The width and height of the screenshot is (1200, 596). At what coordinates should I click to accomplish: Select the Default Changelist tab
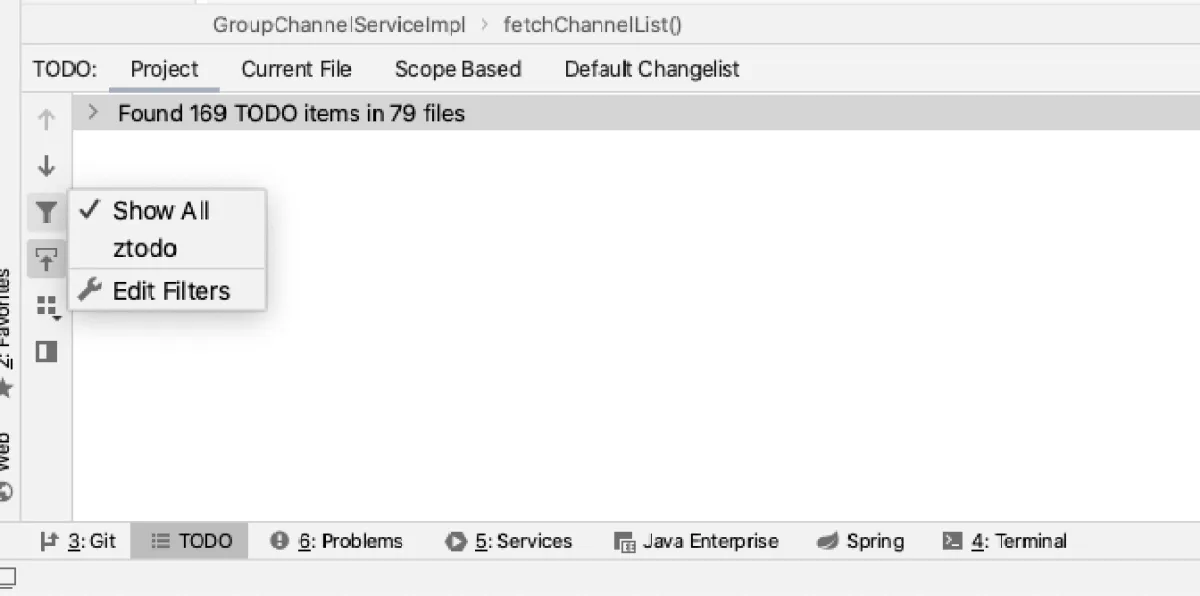pos(651,69)
